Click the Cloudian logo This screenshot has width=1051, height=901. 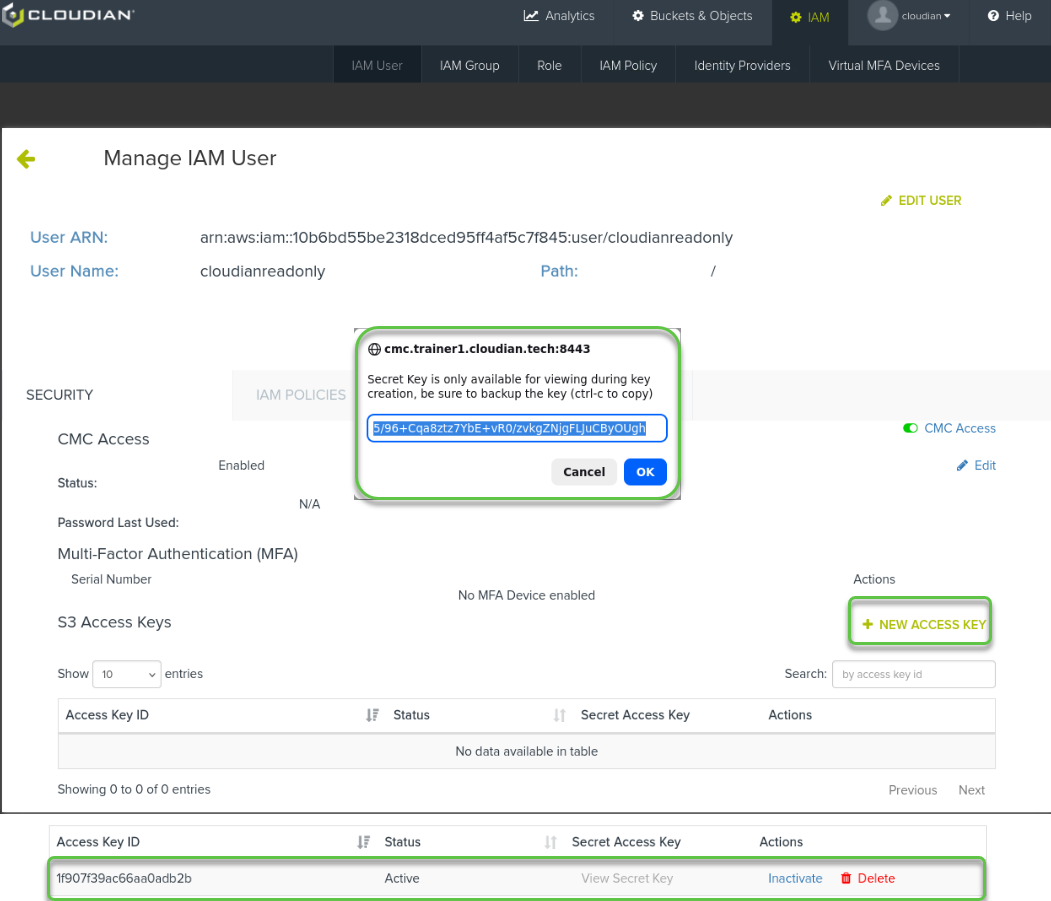(x=69, y=16)
